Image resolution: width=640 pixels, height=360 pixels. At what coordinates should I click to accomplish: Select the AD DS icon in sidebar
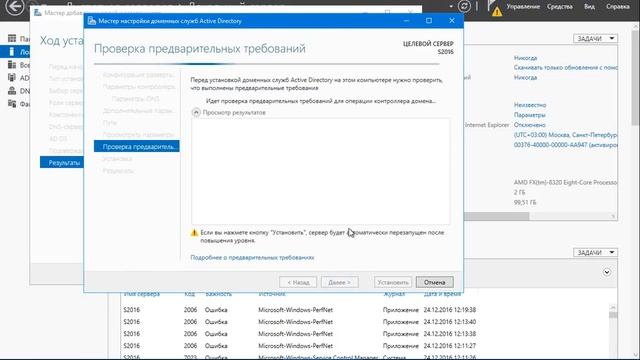pos(12,78)
